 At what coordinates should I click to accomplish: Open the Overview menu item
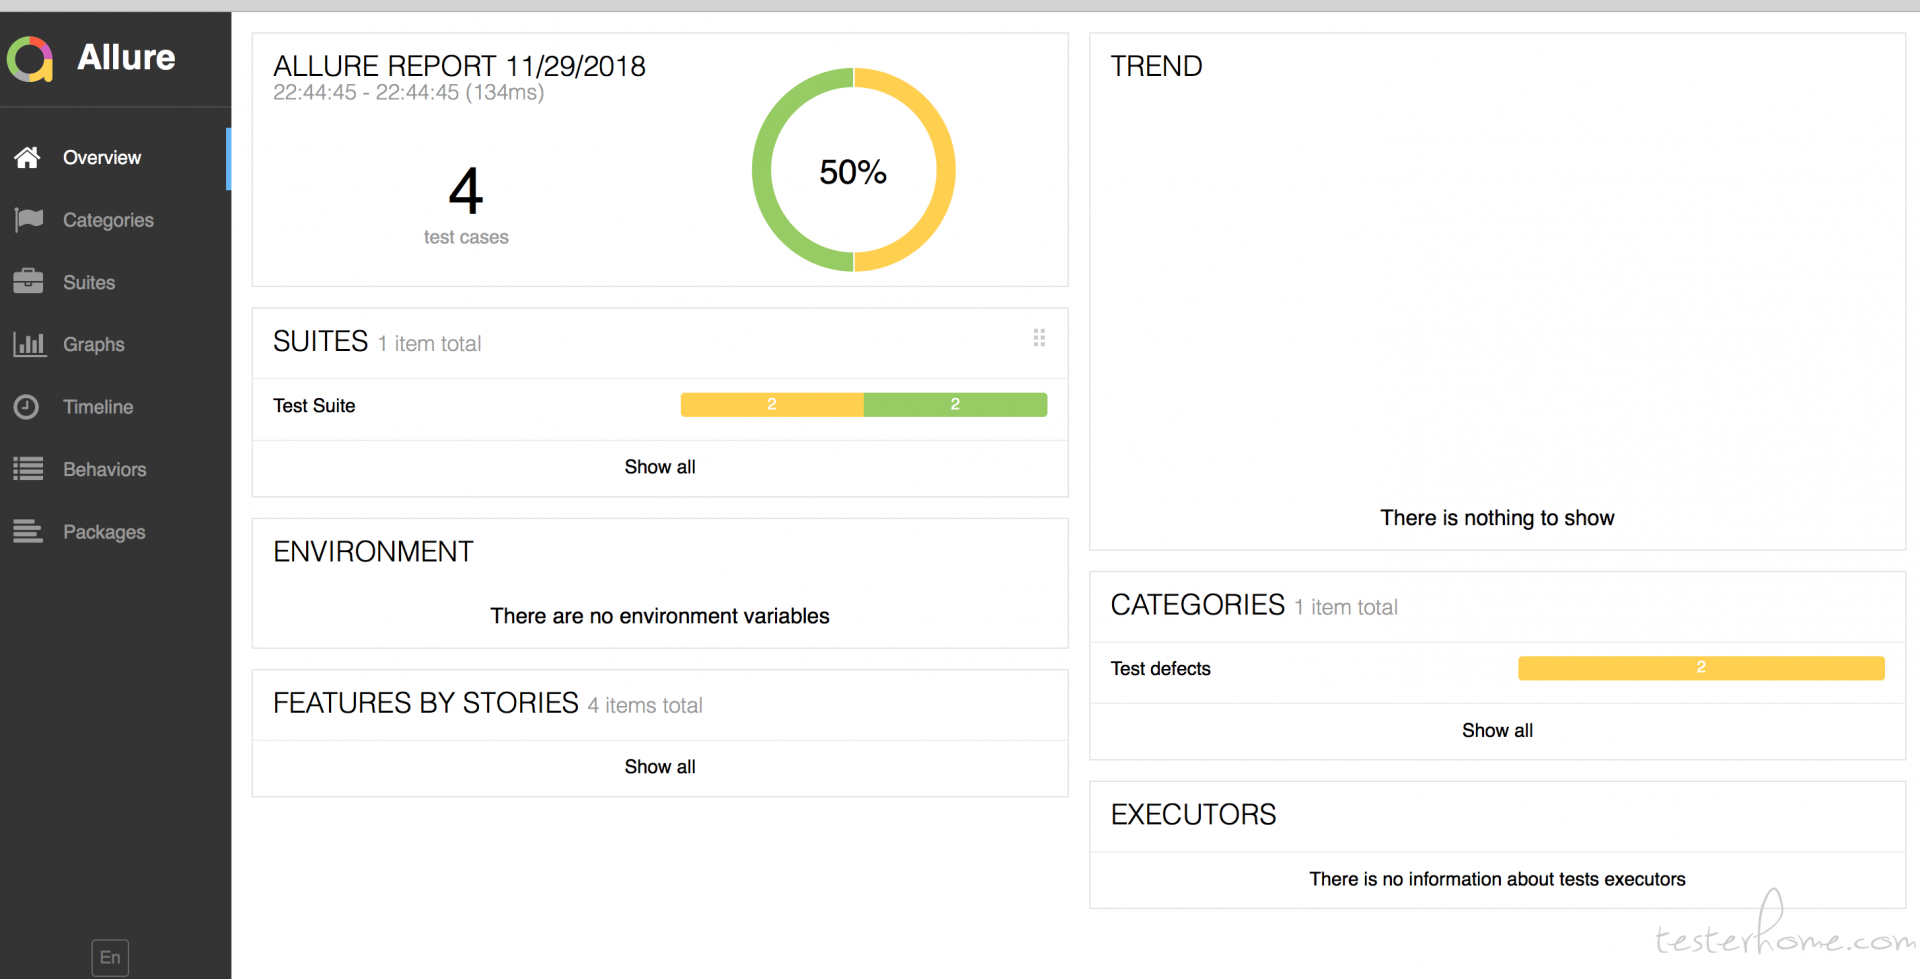[x=115, y=158]
